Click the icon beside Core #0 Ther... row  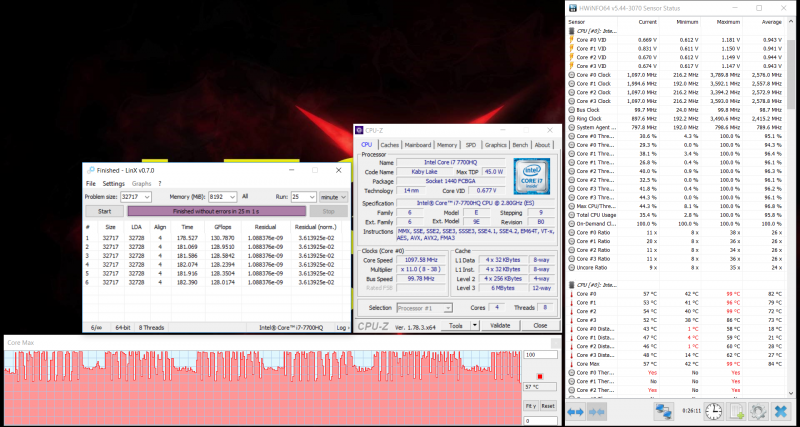click(x=571, y=373)
